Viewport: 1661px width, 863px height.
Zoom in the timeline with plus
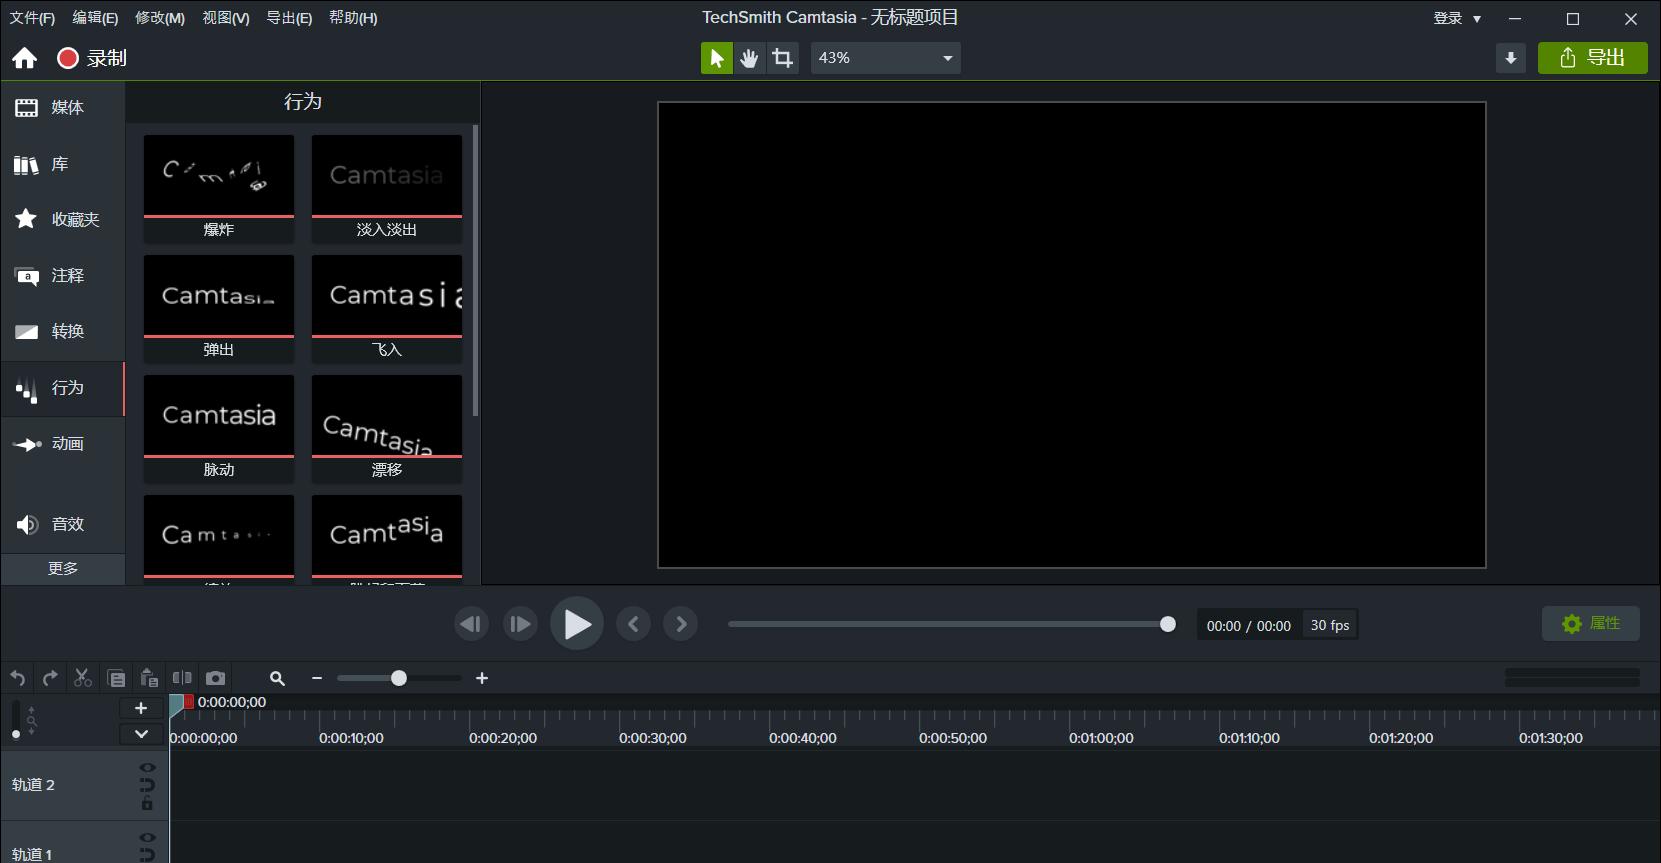pyautogui.click(x=482, y=678)
